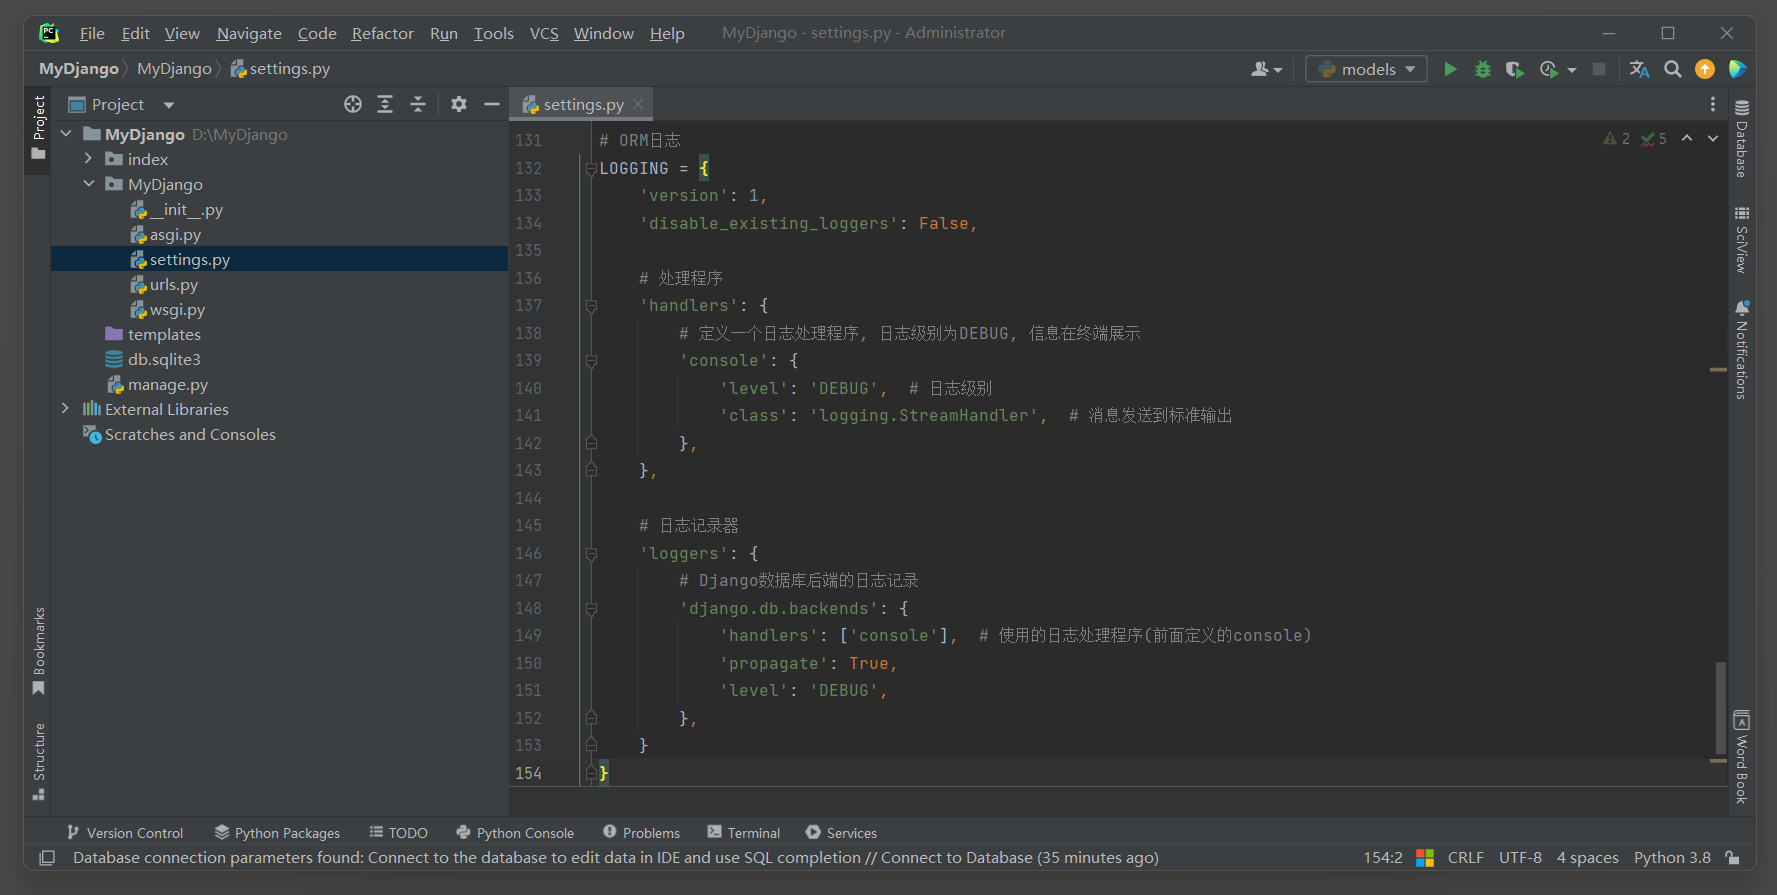1777x895 pixels.
Task: Click Python 3.8 interpreter status entry
Action: (1672, 858)
